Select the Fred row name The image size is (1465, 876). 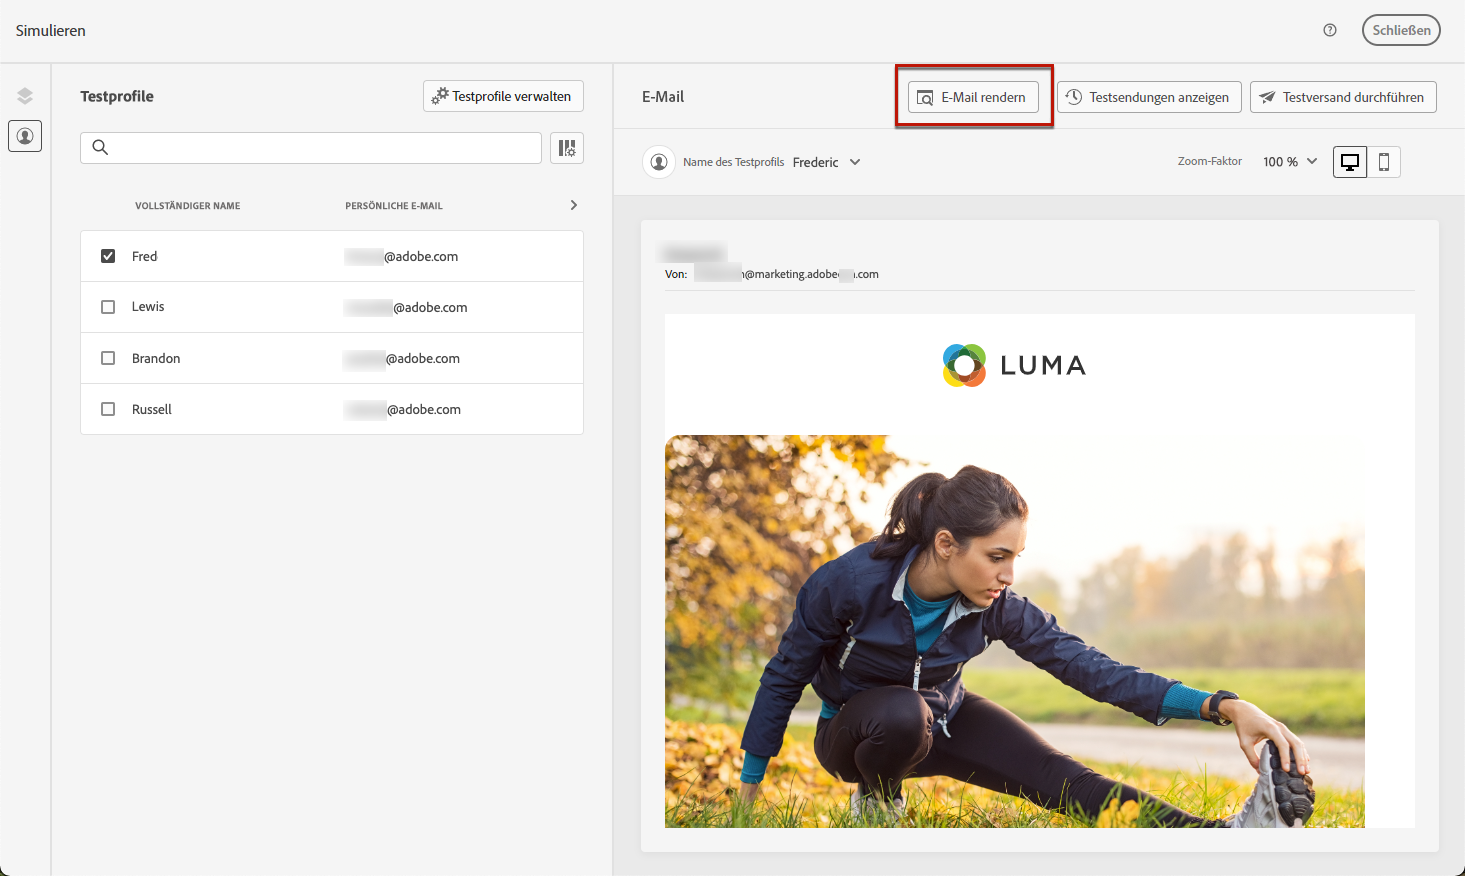[x=145, y=256]
